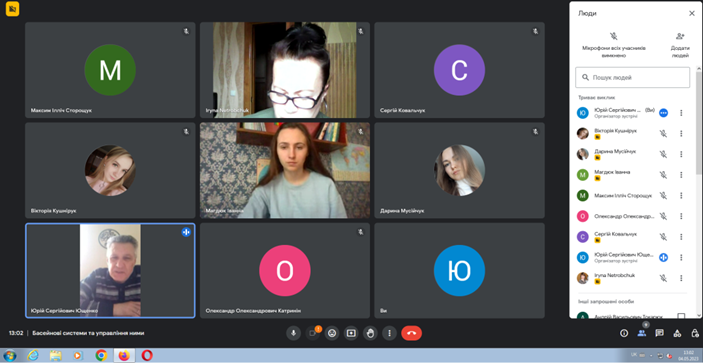Mute Сергій Ковальчук in the people list

coord(663,237)
